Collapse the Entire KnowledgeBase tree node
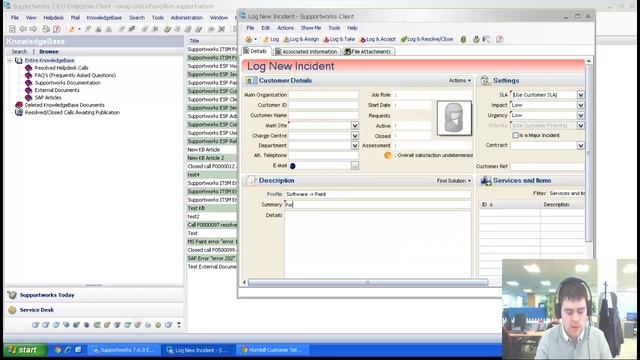Image resolution: width=640 pixels, height=360 pixels. coord(10,60)
